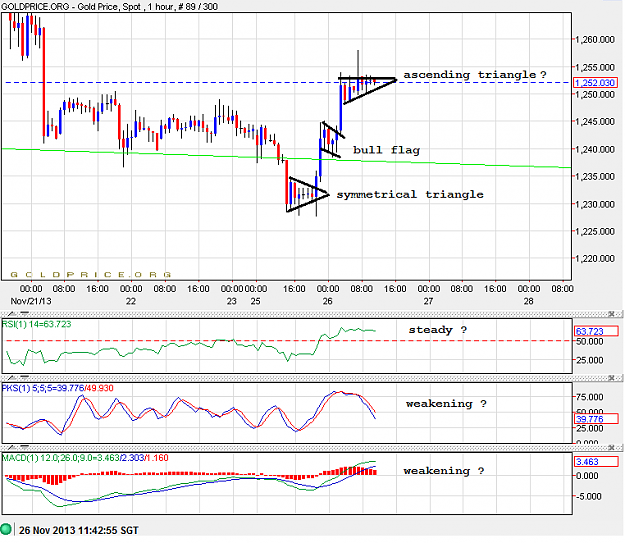Click the 1,255.000 price axis label

point(595,67)
